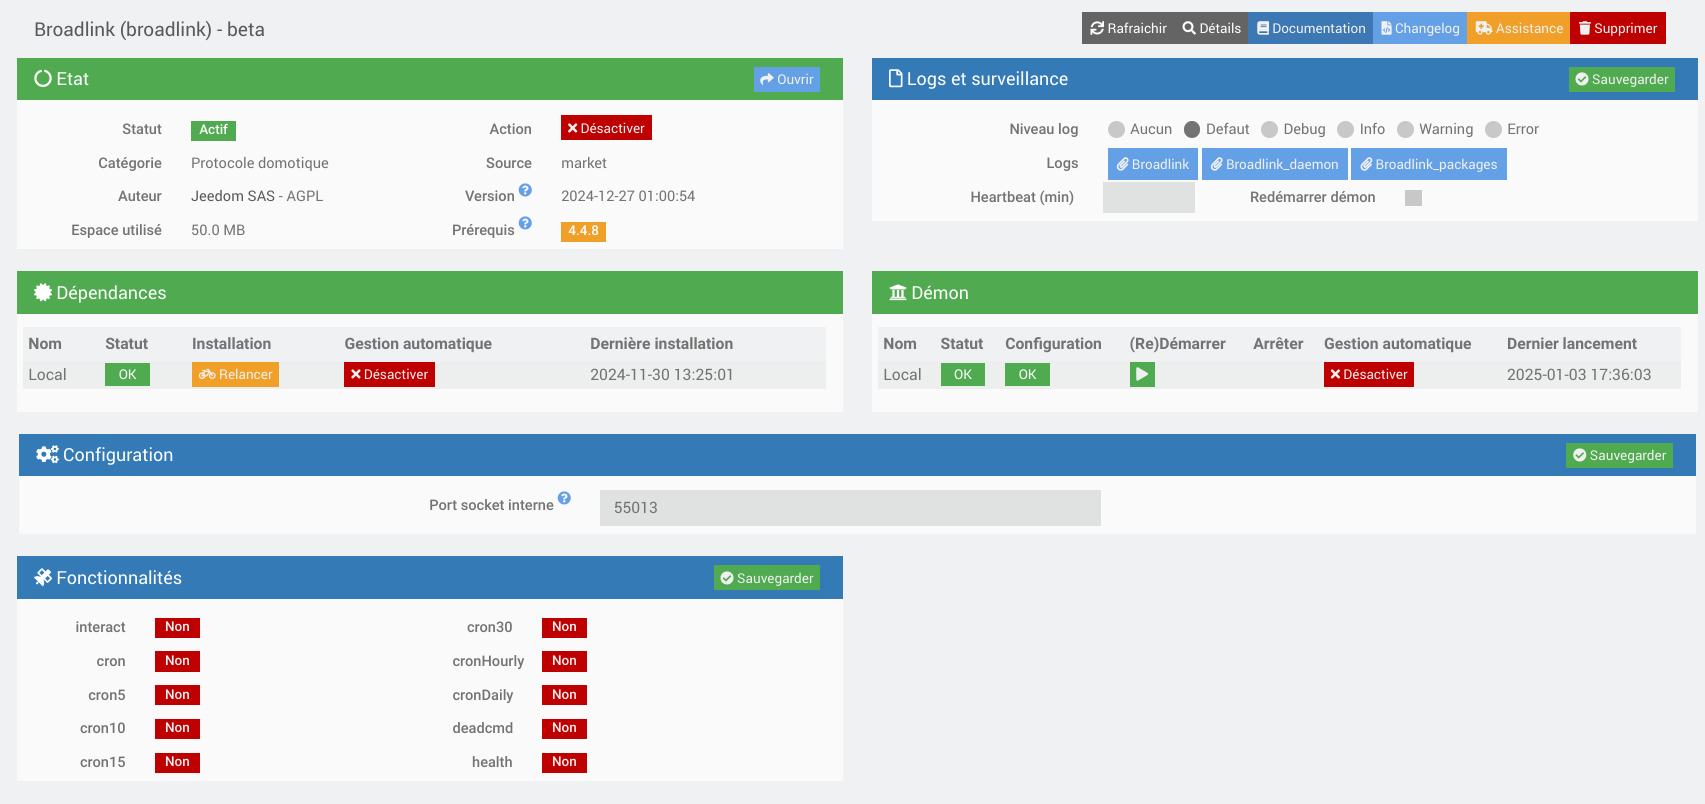Click the 4.4.8 prerequisite badge
1705x804 pixels.
click(583, 231)
